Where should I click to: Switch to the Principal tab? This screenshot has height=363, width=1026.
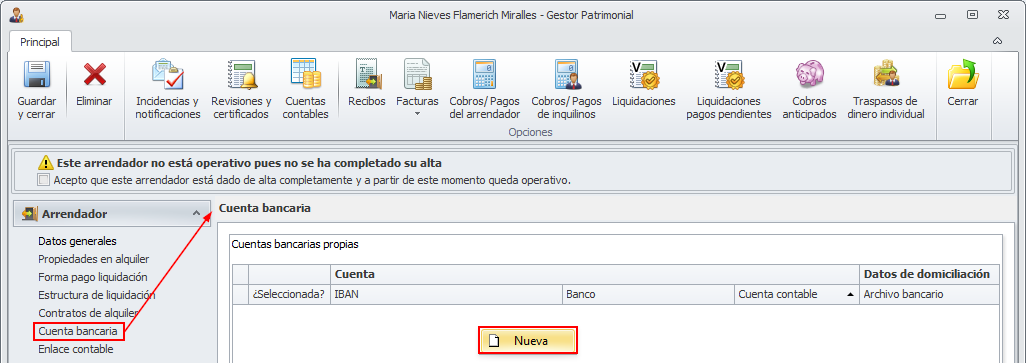40,42
